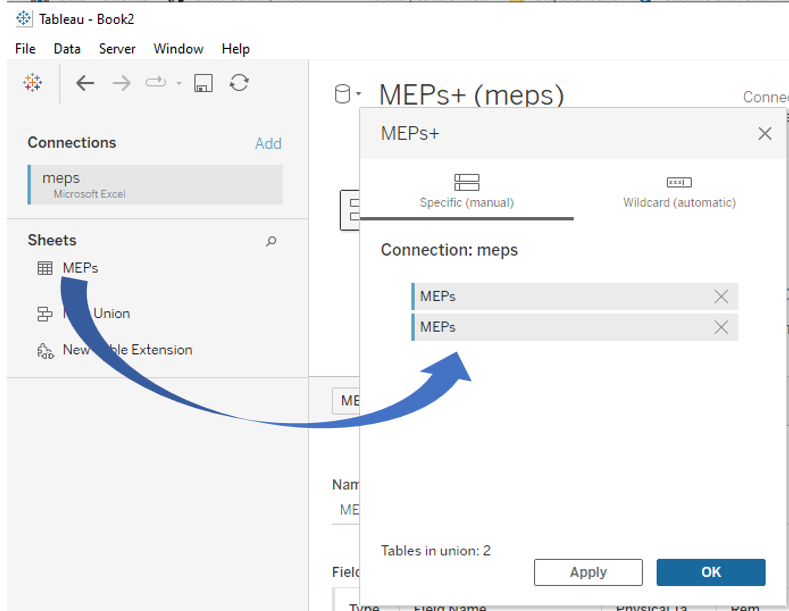Screen dimensions: 789x611
Task: Click the Connection: meps heading
Action: pos(449,250)
